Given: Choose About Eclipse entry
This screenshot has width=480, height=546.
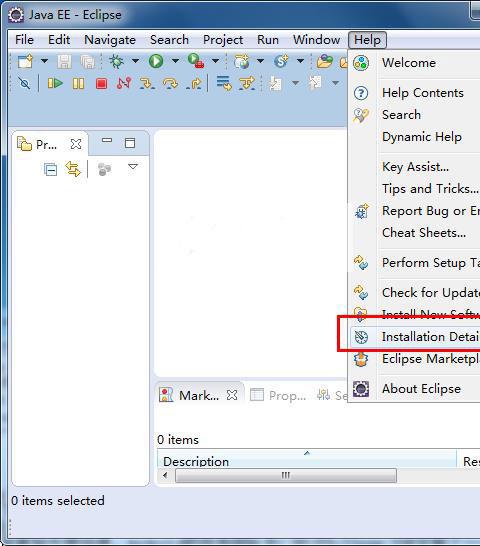Looking at the screenshot, I should (415, 389).
